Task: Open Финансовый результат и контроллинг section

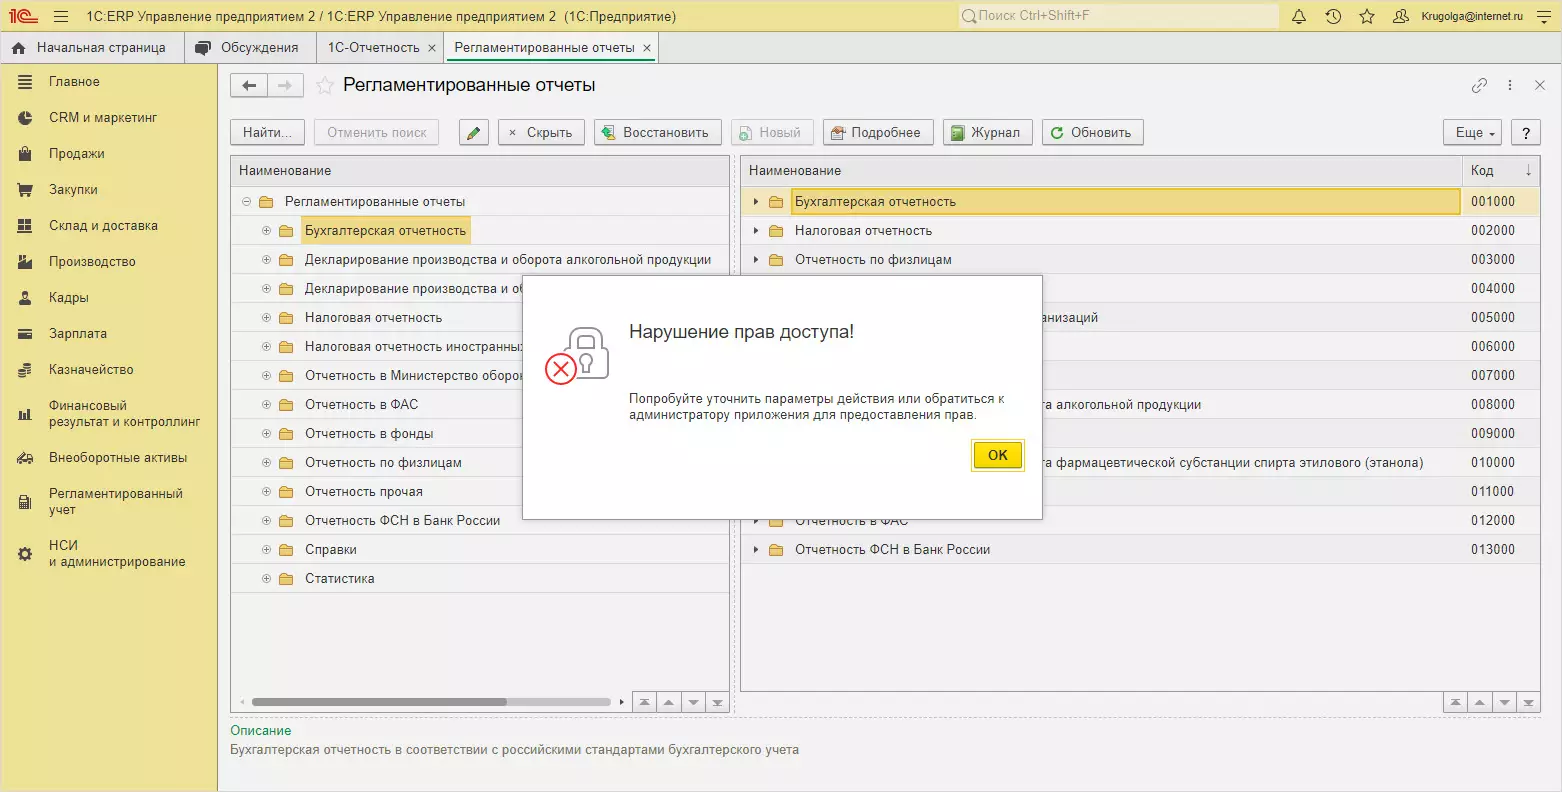Action: [109, 414]
